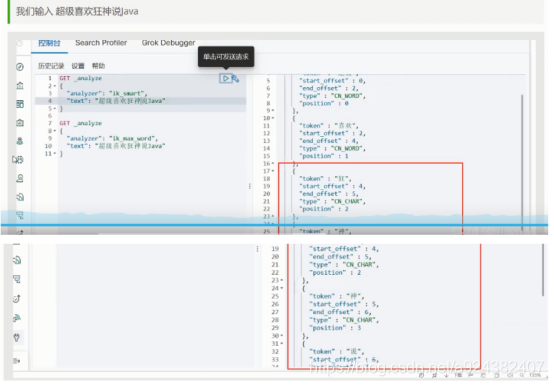
Task: Open the Maps icon in the sidebar
Action: pos(20,141)
